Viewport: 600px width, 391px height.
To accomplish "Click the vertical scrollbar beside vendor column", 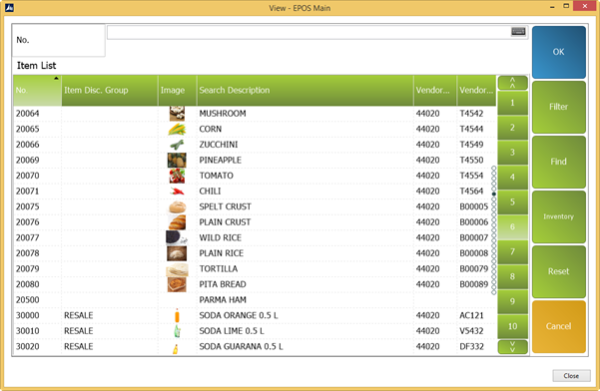I will coord(494,230).
